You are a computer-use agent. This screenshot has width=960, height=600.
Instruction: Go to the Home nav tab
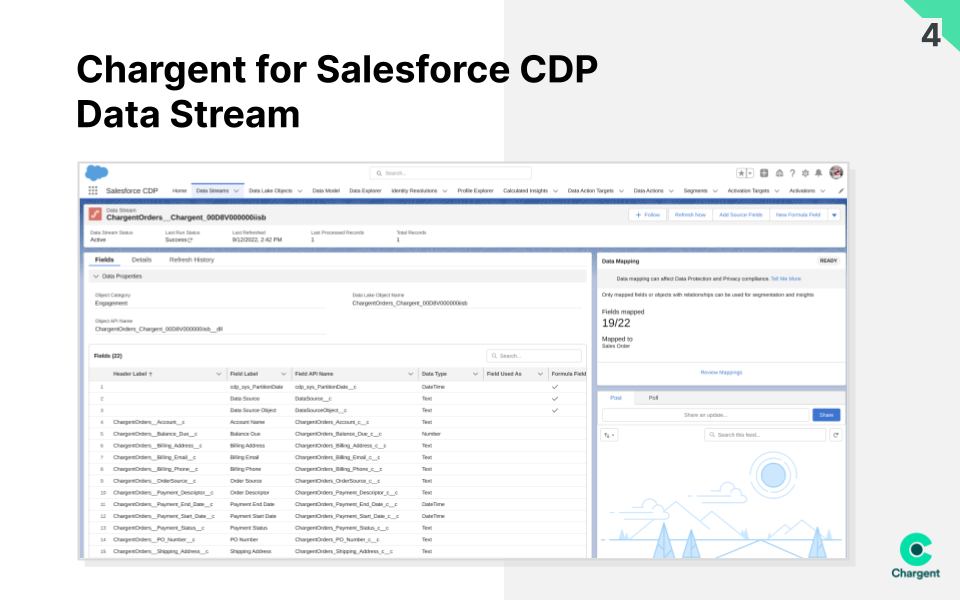(x=179, y=191)
